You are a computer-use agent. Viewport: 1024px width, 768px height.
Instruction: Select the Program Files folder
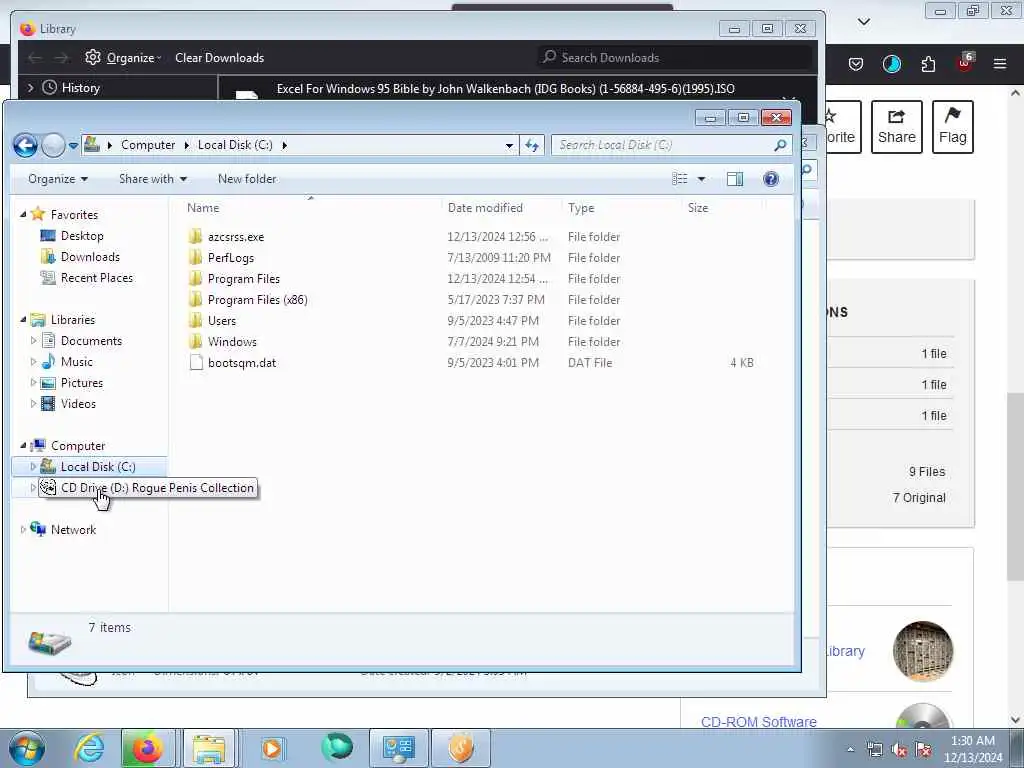click(x=244, y=279)
